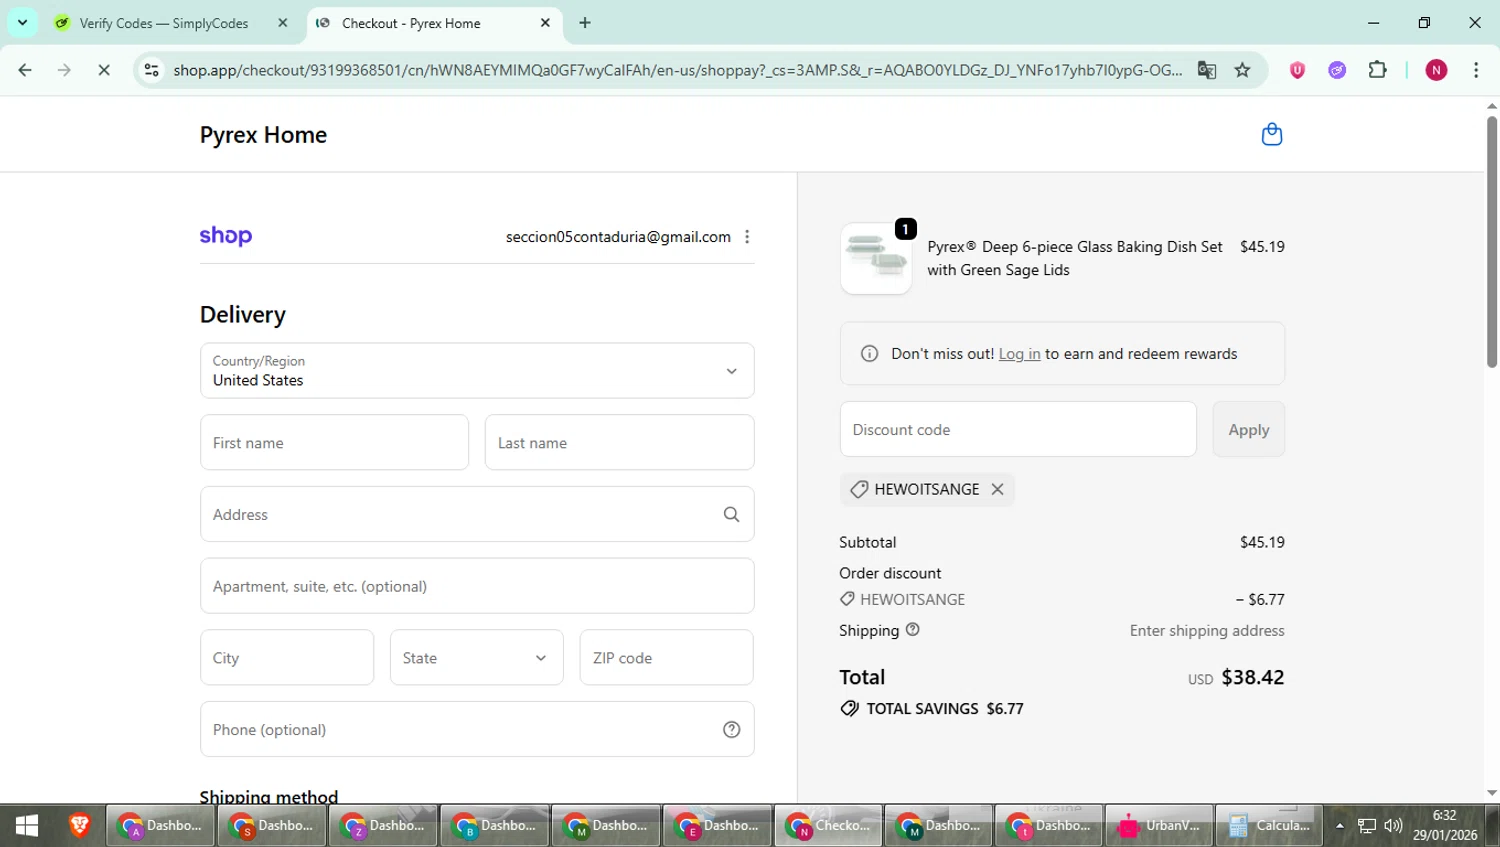Click the translate page icon
The image size is (1500, 847).
1207,70
